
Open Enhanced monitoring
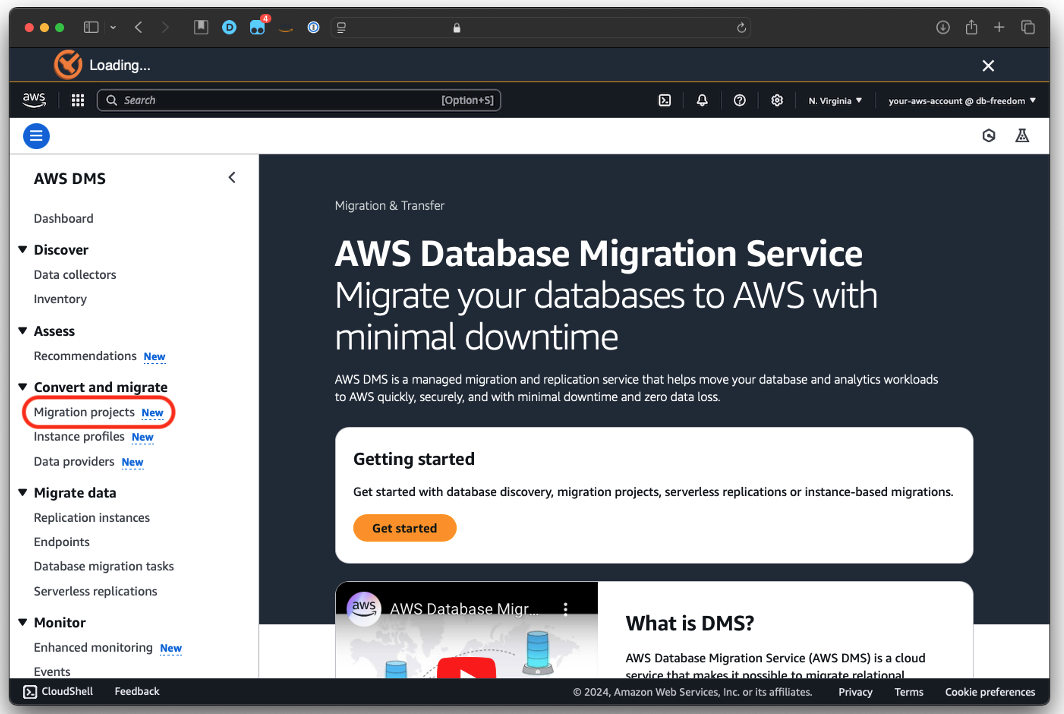pyautogui.click(x=93, y=647)
